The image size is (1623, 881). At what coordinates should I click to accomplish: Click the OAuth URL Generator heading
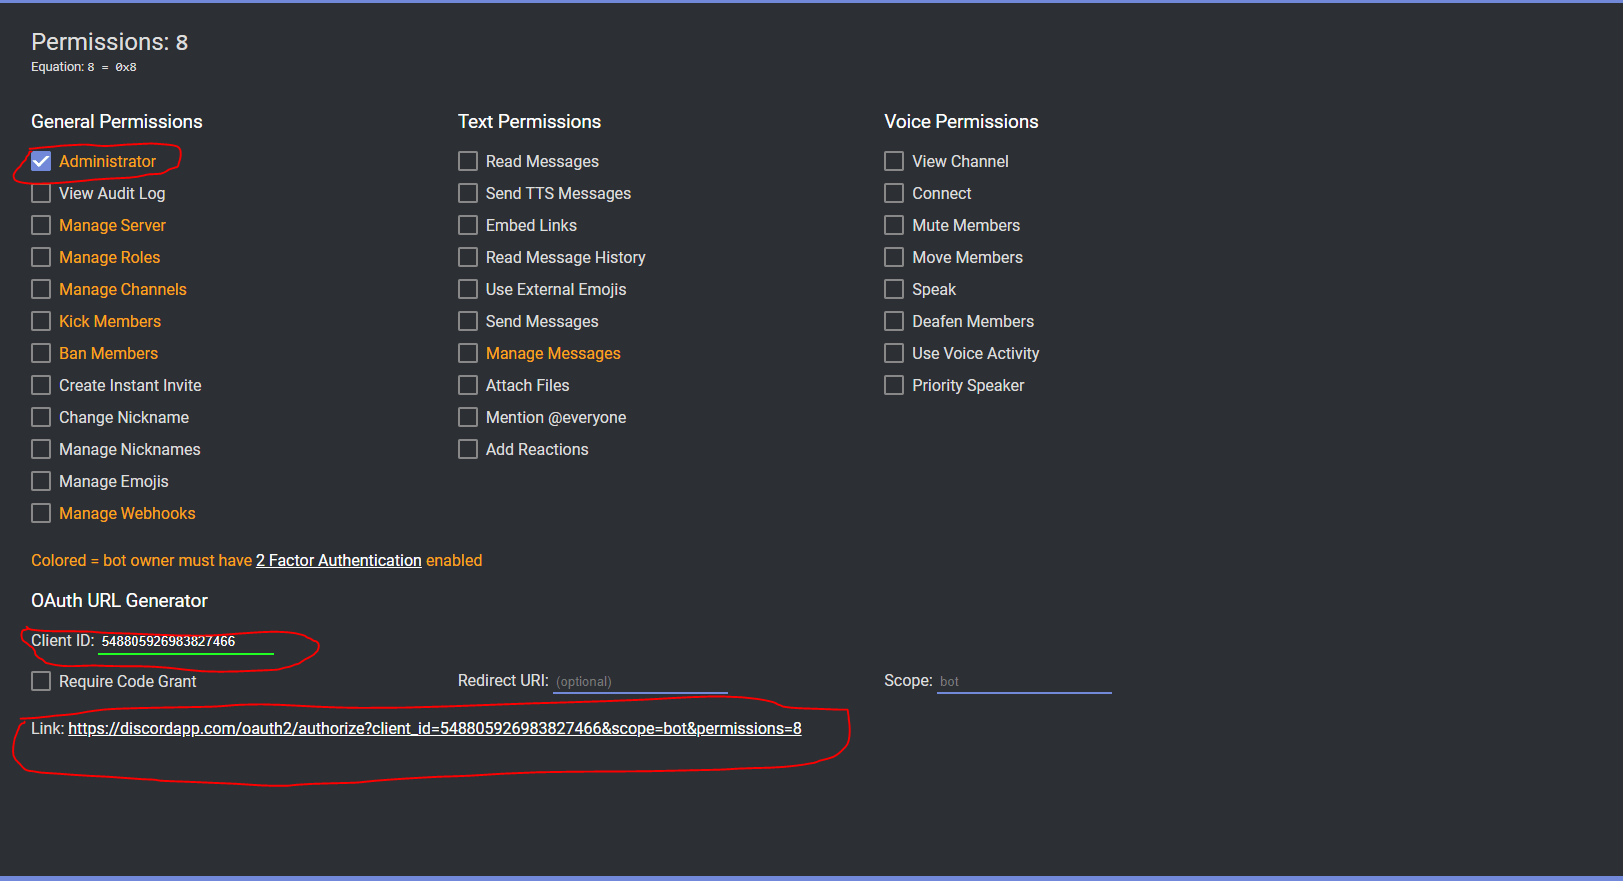(120, 601)
